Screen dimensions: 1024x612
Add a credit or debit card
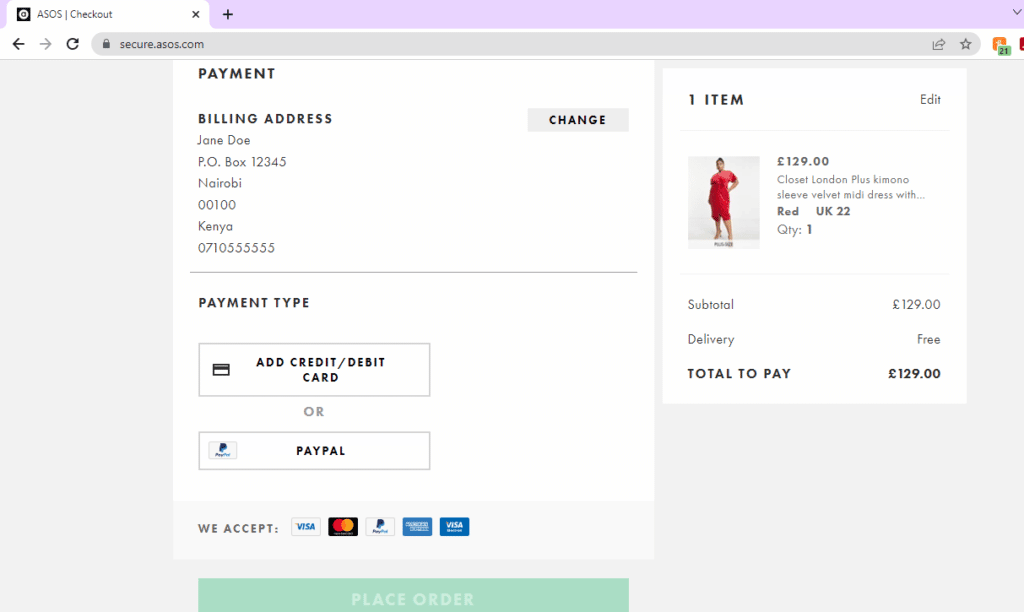[x=314, y=370]
